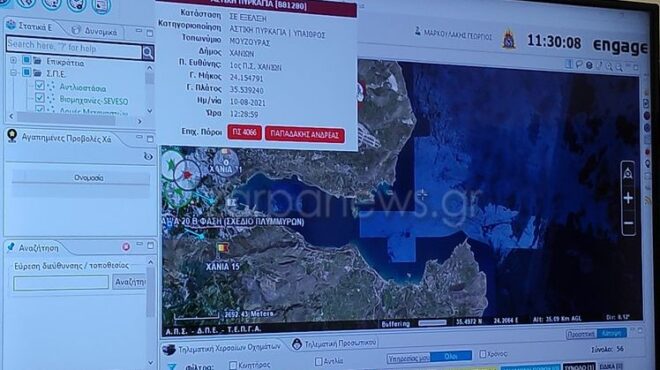
Task: Click the ΧΑΝΙΑ 1 circle marker on map
Action: click(226, 162)
